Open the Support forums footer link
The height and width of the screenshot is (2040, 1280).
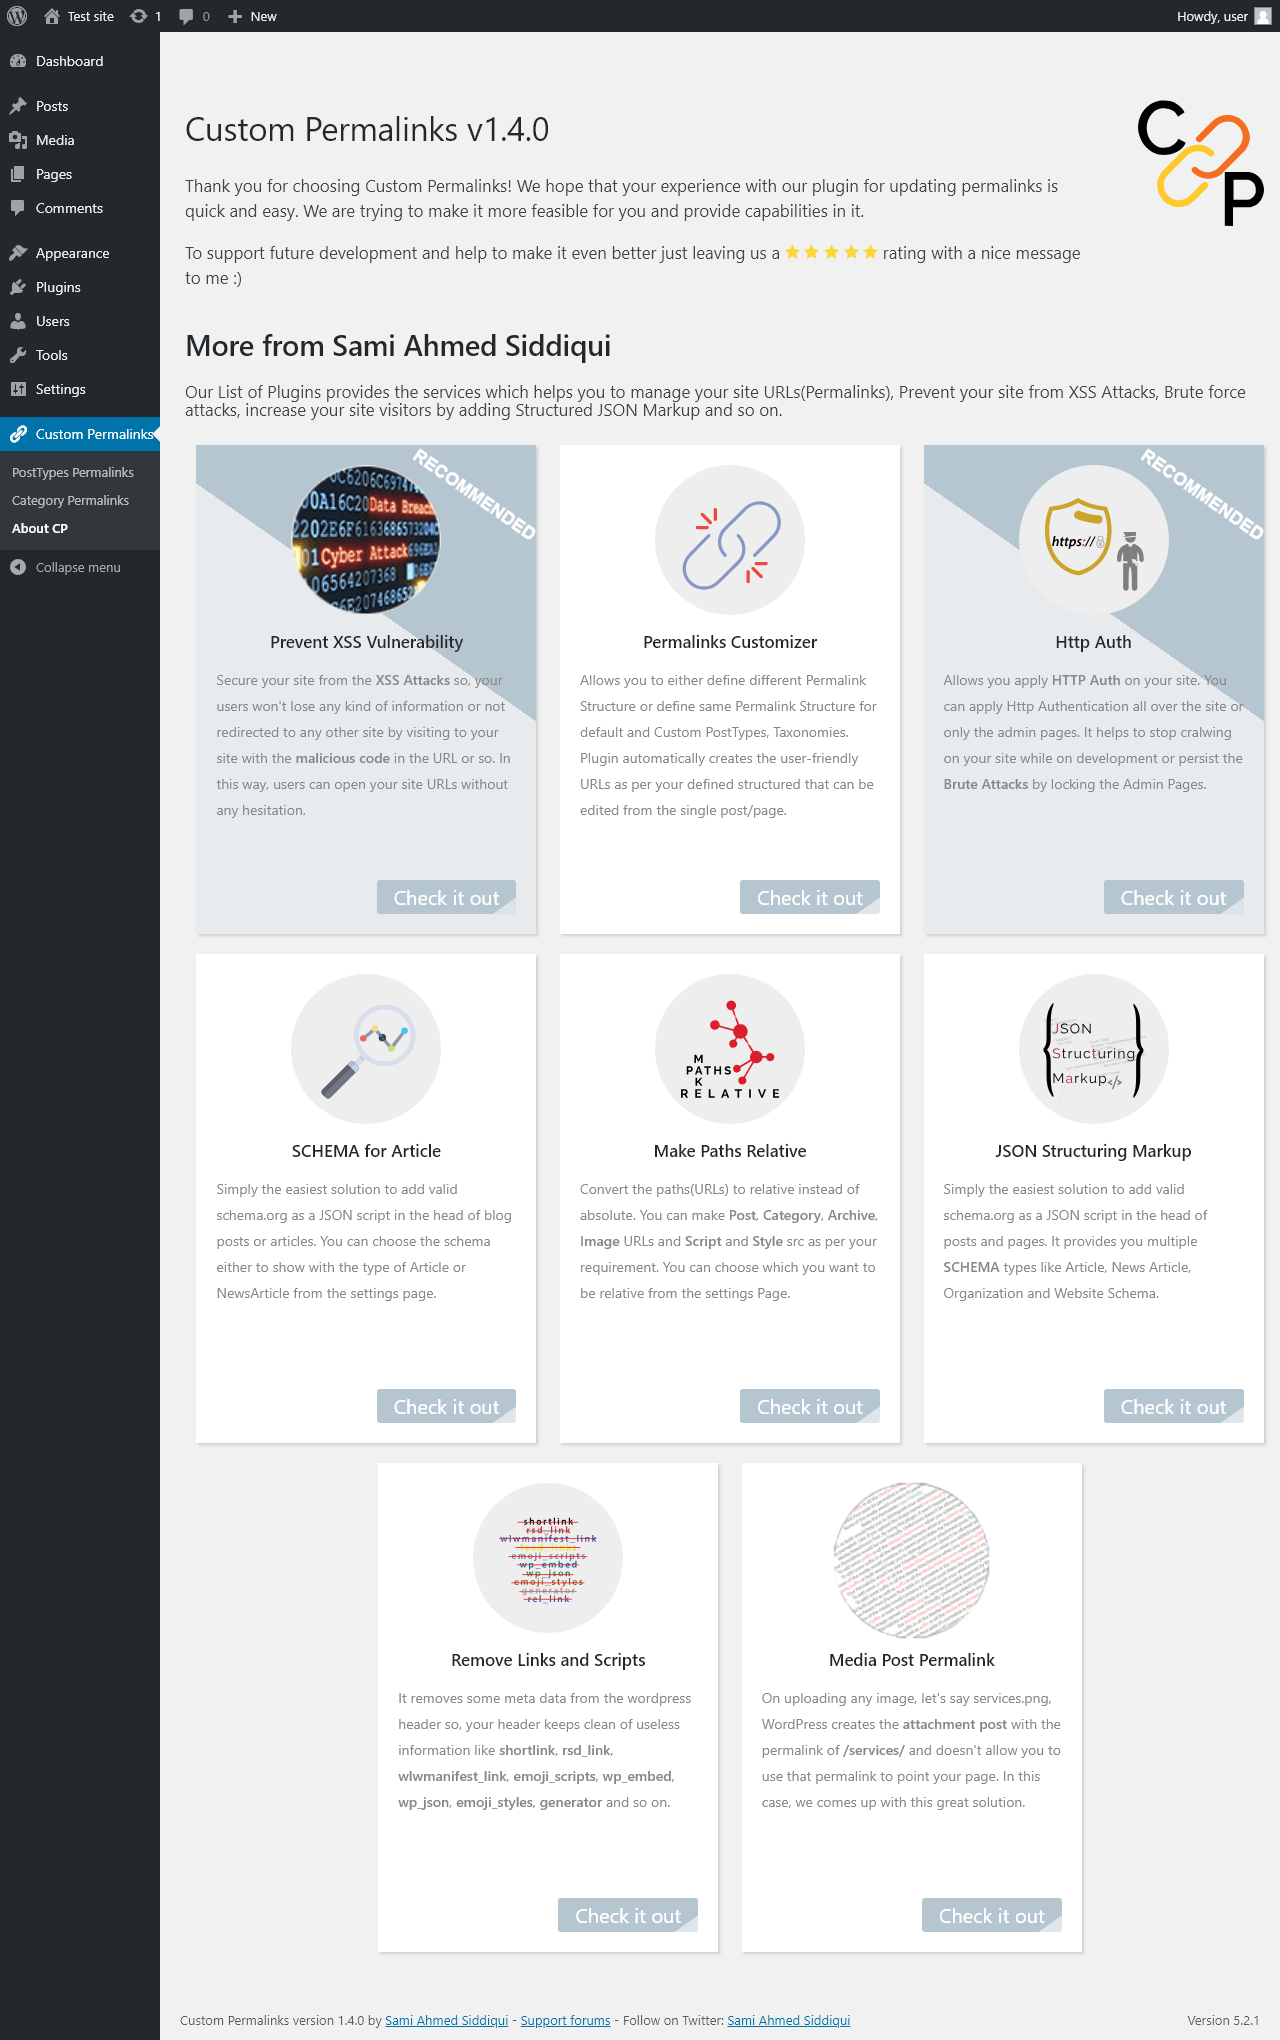click(565, 2020)
